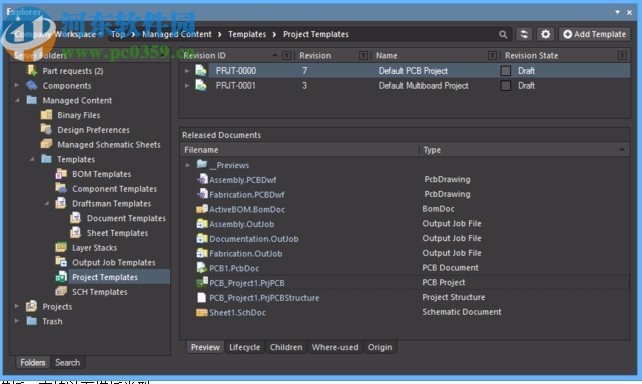Expand the Trash tree node
Viewport: 642px width, 384px height.
click(x=17, y=321)
